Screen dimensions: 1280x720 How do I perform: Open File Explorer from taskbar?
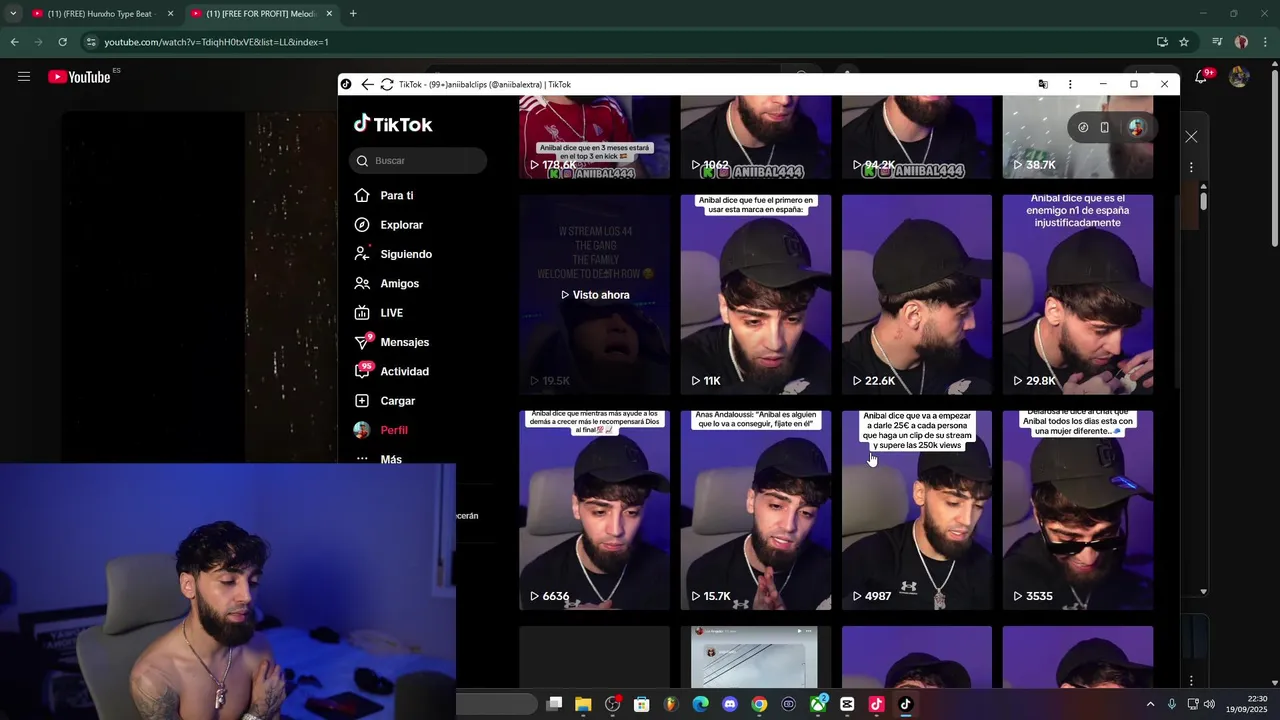pyautogui.click(x=583, y=704)
